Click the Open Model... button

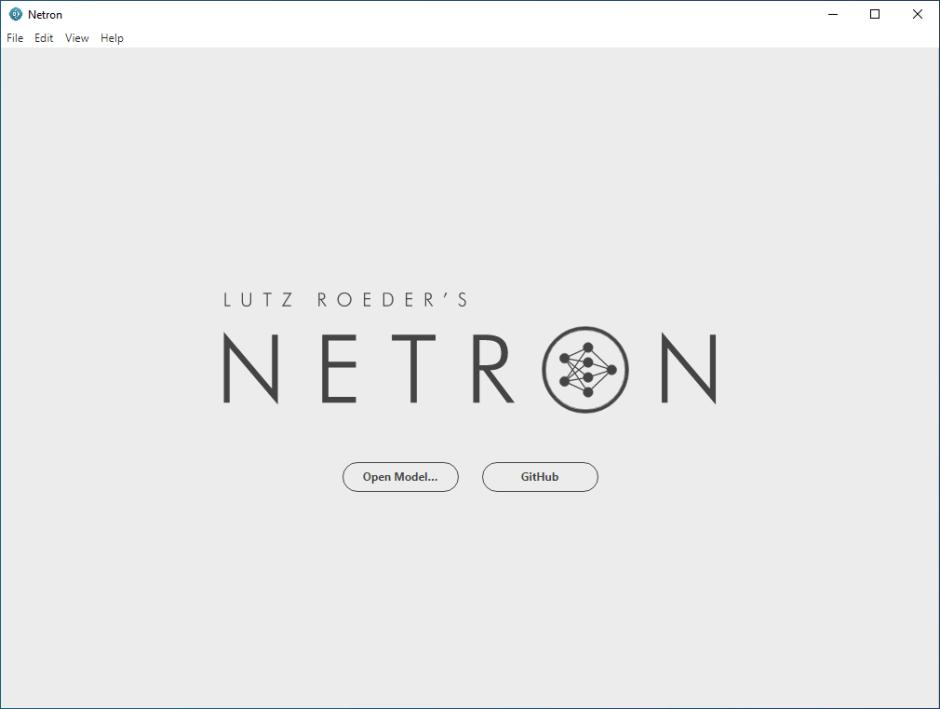pos(400,477)
